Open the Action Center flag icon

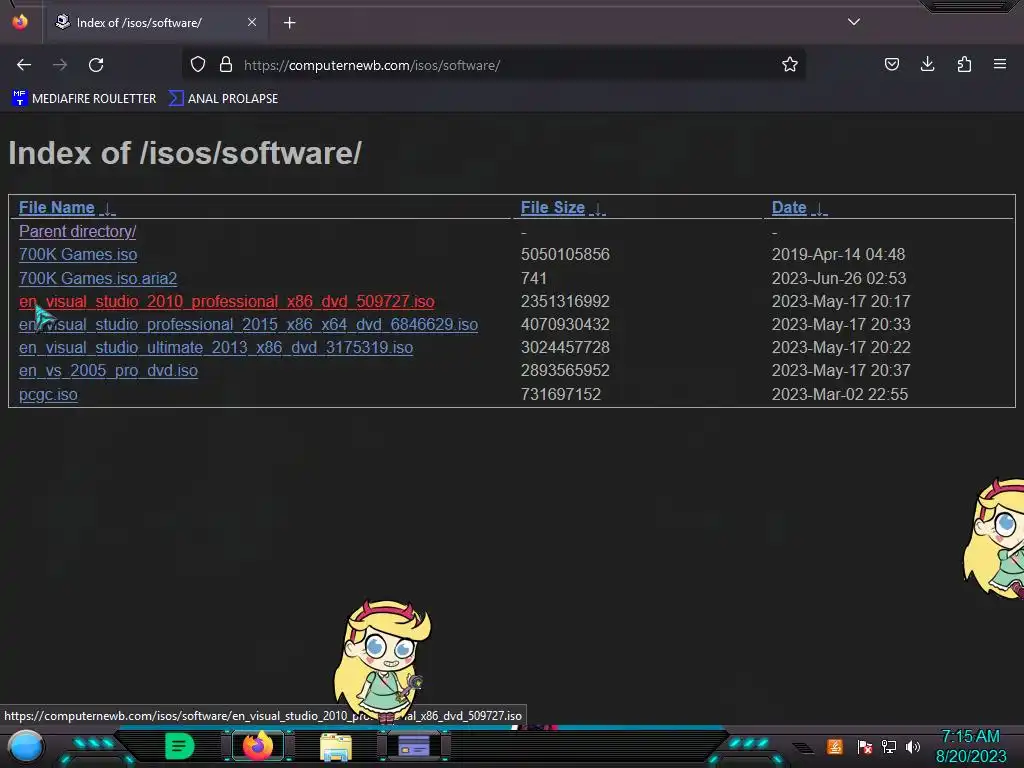click(x=865, y=746)
